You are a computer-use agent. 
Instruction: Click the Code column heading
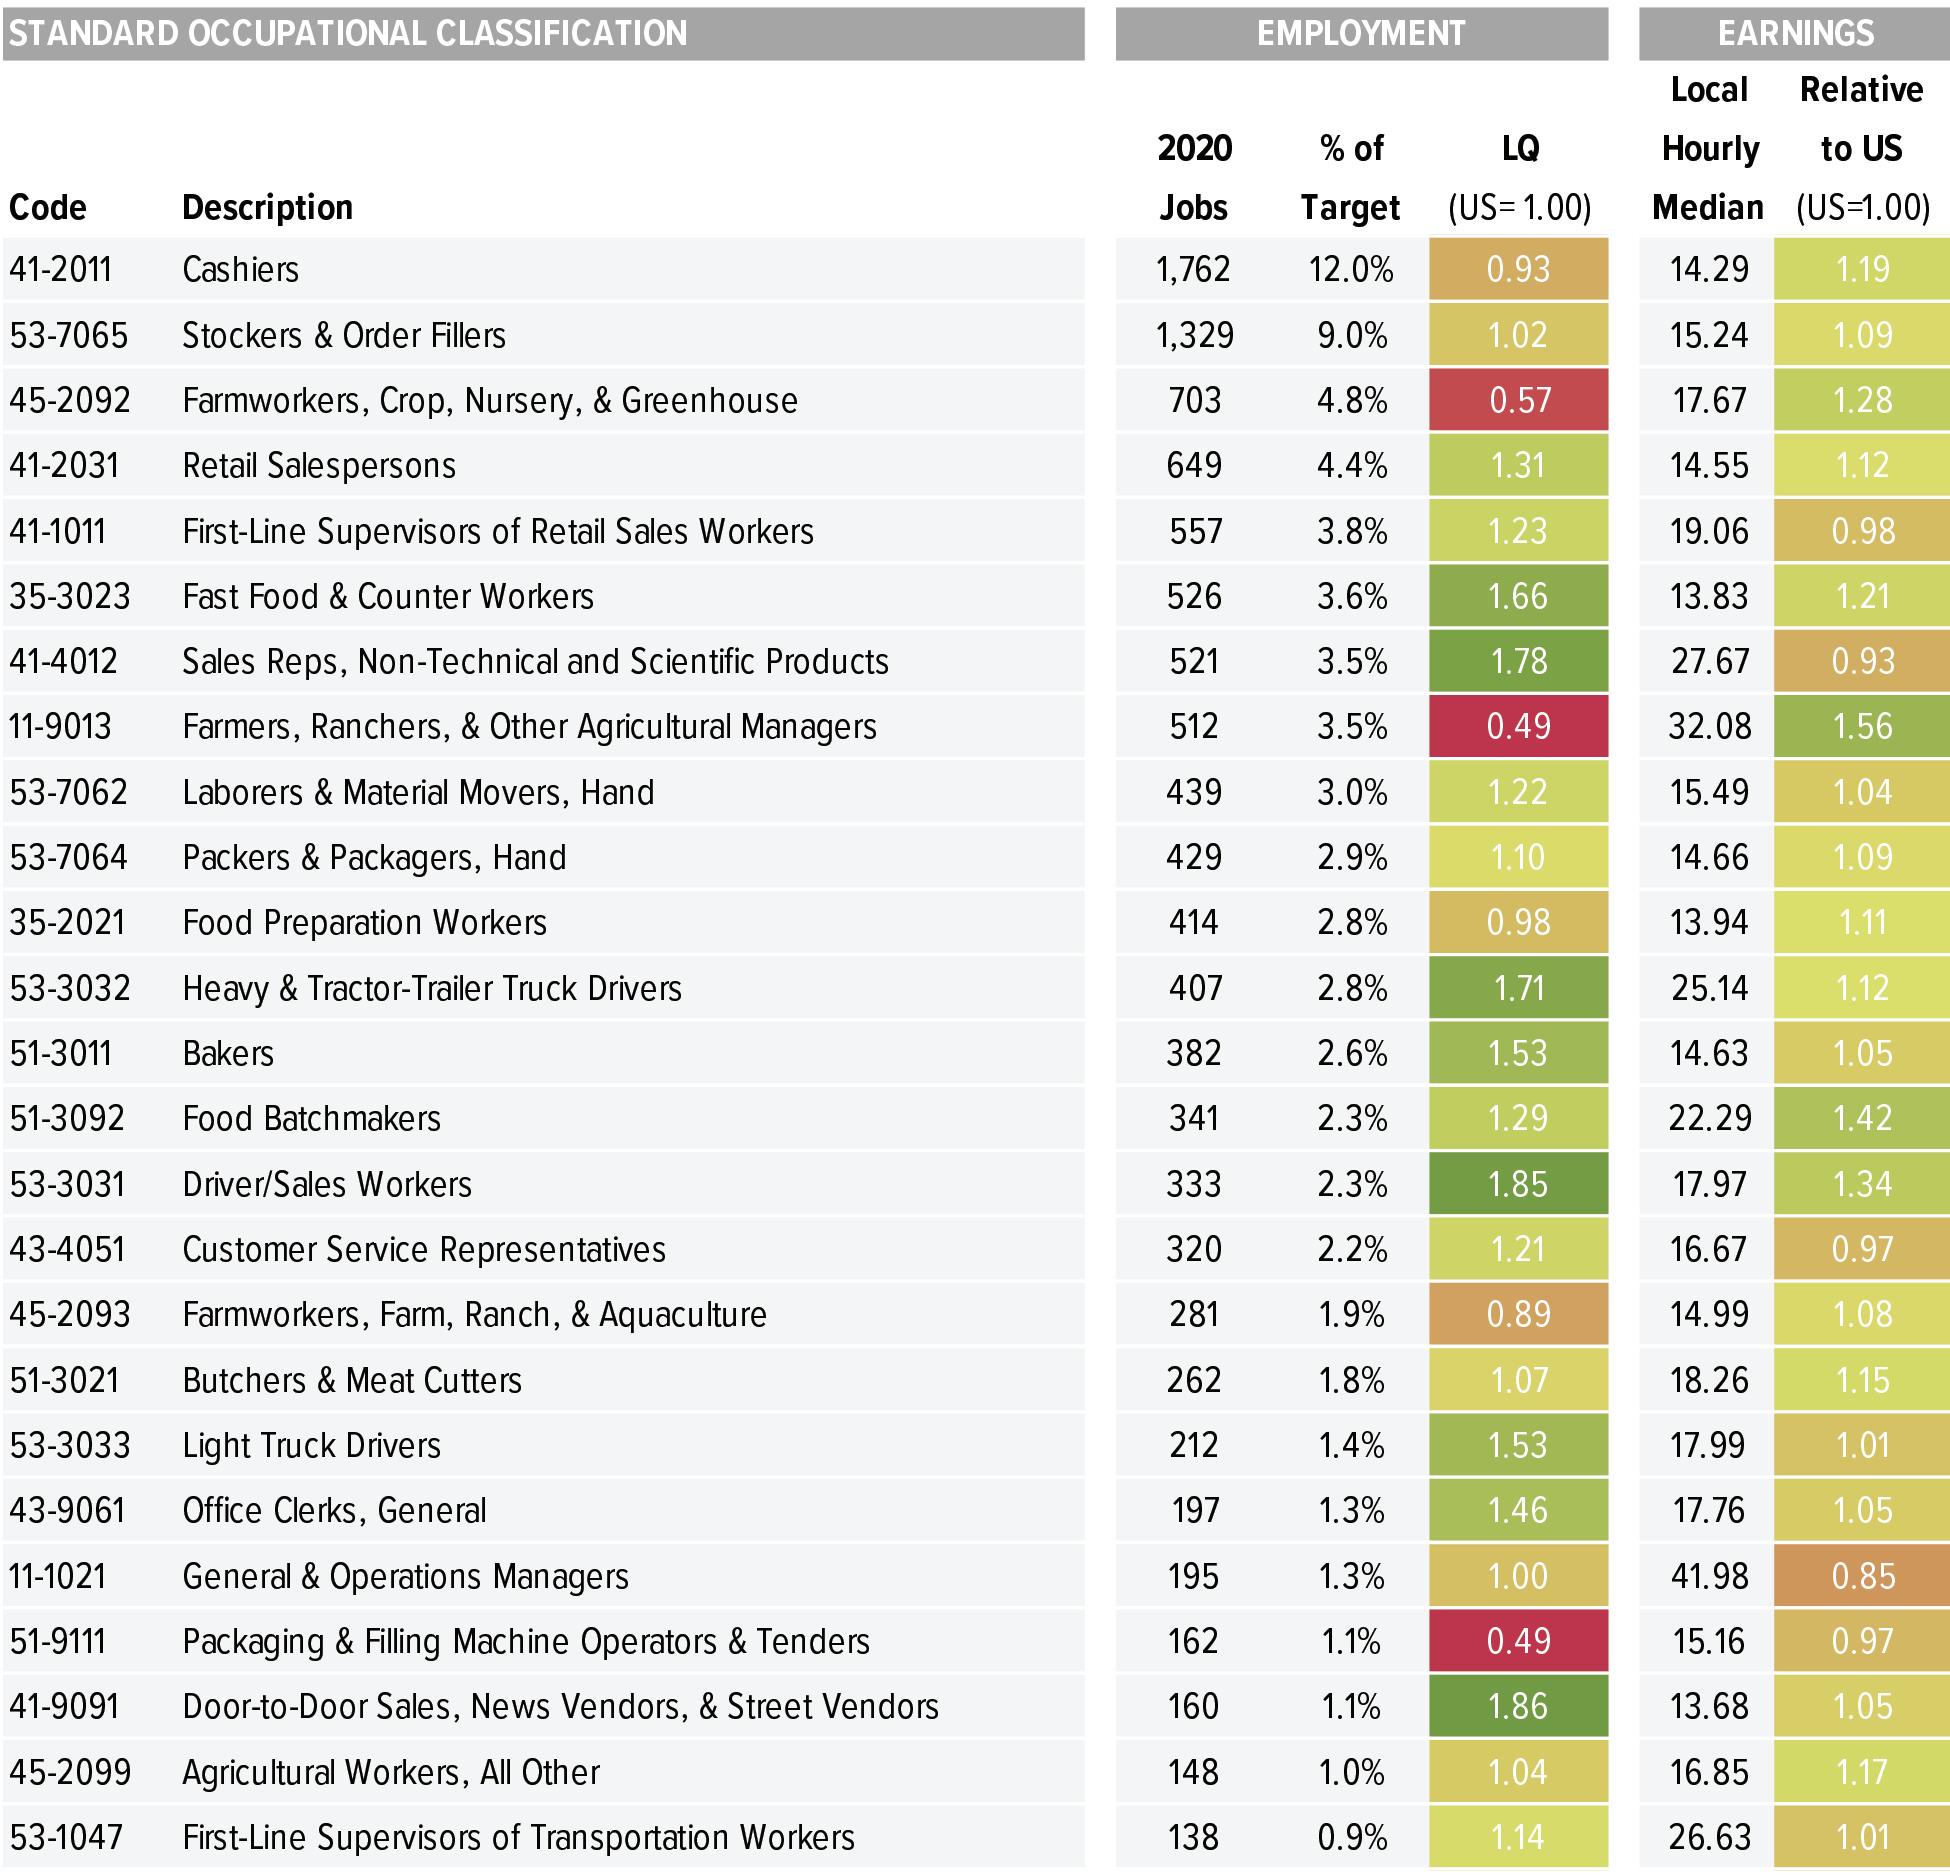47,207
